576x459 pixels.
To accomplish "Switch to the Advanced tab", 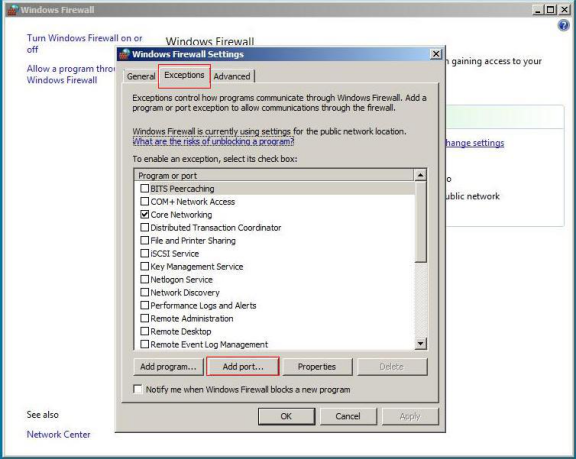I will (232, 76).
